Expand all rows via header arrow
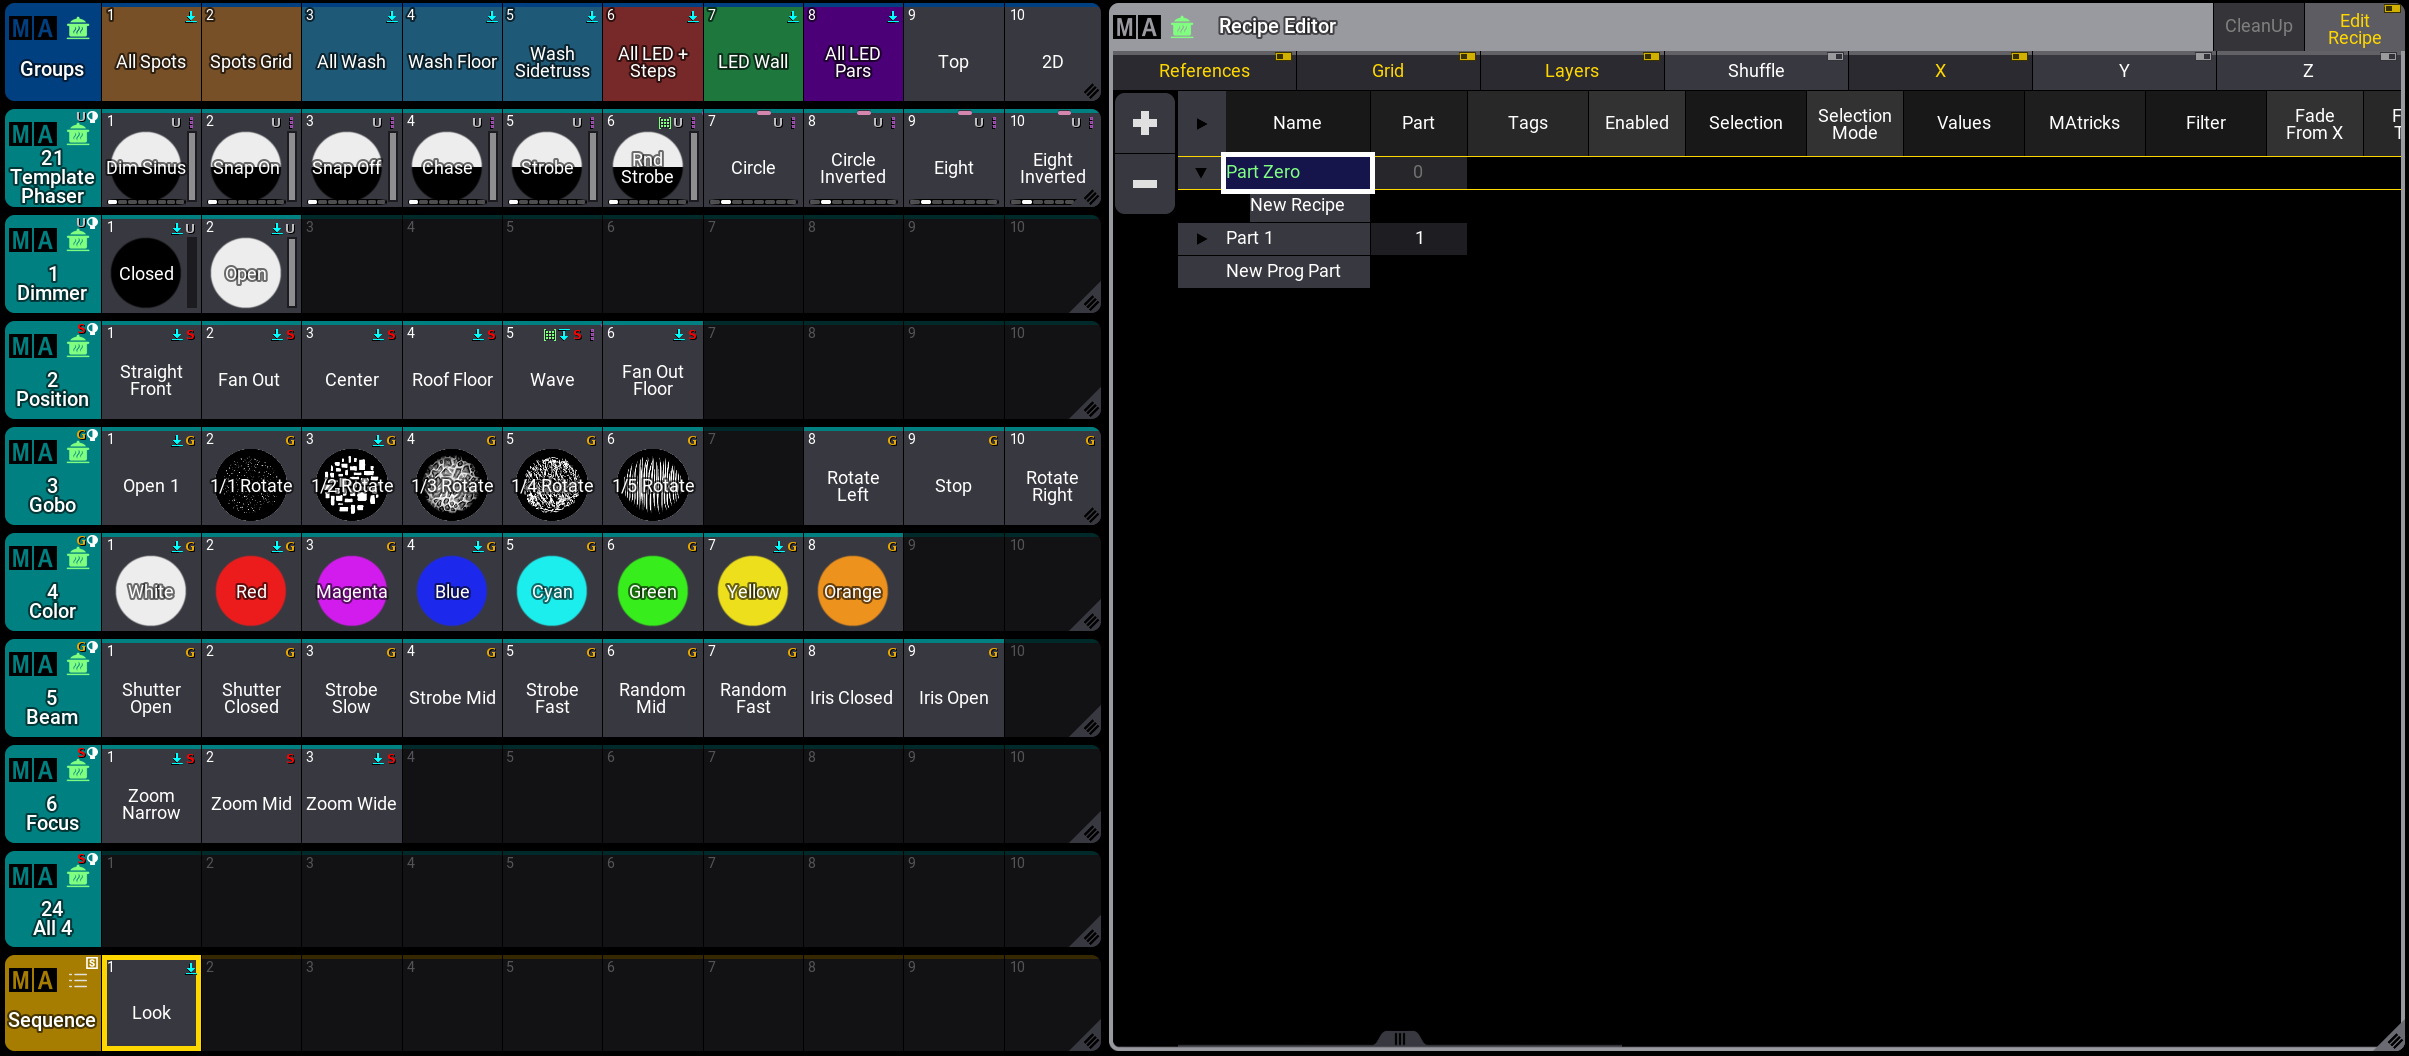The height and width of the screenshot is (1056, 2409). pos(1201,123)
